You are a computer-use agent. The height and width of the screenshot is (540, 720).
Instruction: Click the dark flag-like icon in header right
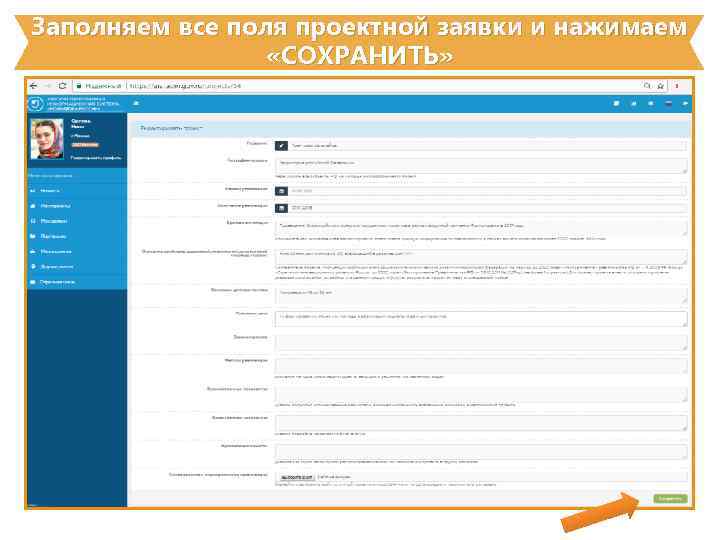pyautogui.click(x=668, y=104)
